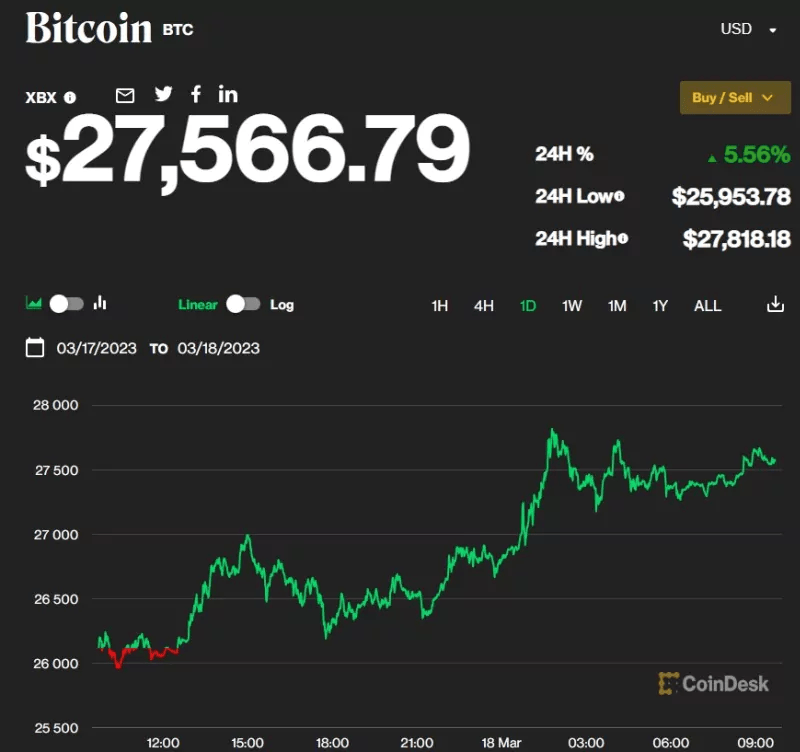Share the Bitcoin price on Twitter
Image resolution: width=800 pixels, height=752 pixels.
(163, 94)
